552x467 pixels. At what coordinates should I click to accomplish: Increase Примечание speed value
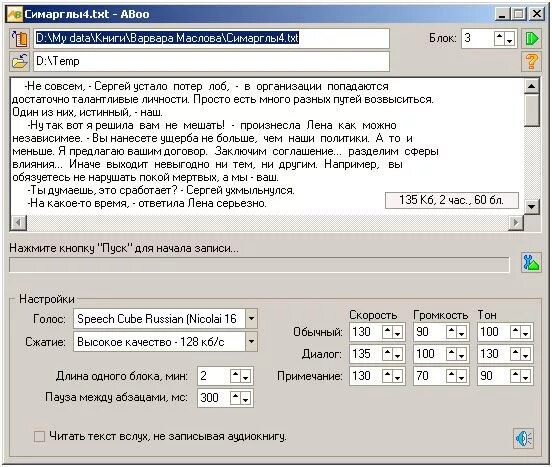[388, 376]
